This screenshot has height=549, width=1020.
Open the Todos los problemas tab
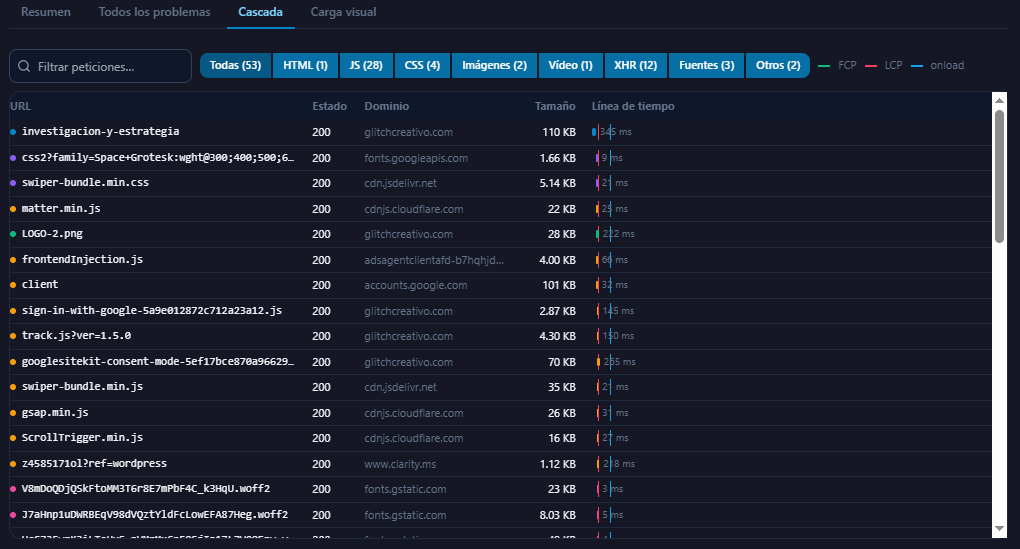[154, 12]
